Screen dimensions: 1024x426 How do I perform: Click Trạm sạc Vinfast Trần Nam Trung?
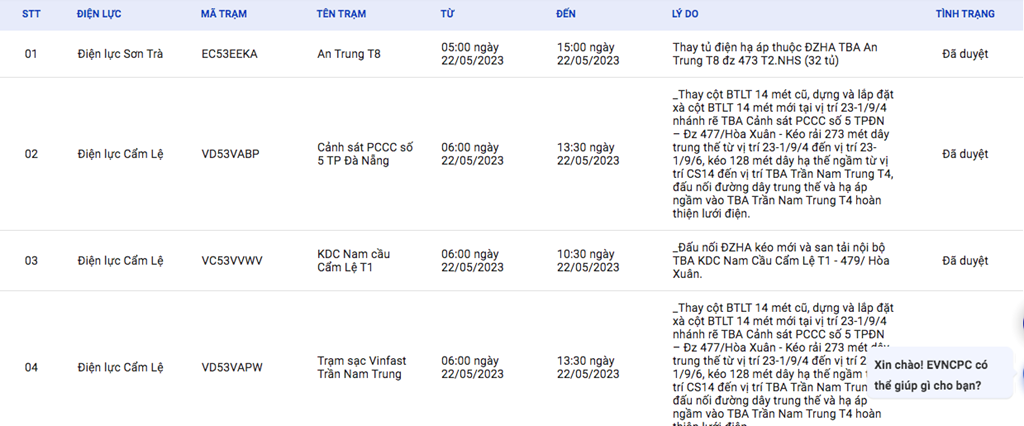click(359, 367)
